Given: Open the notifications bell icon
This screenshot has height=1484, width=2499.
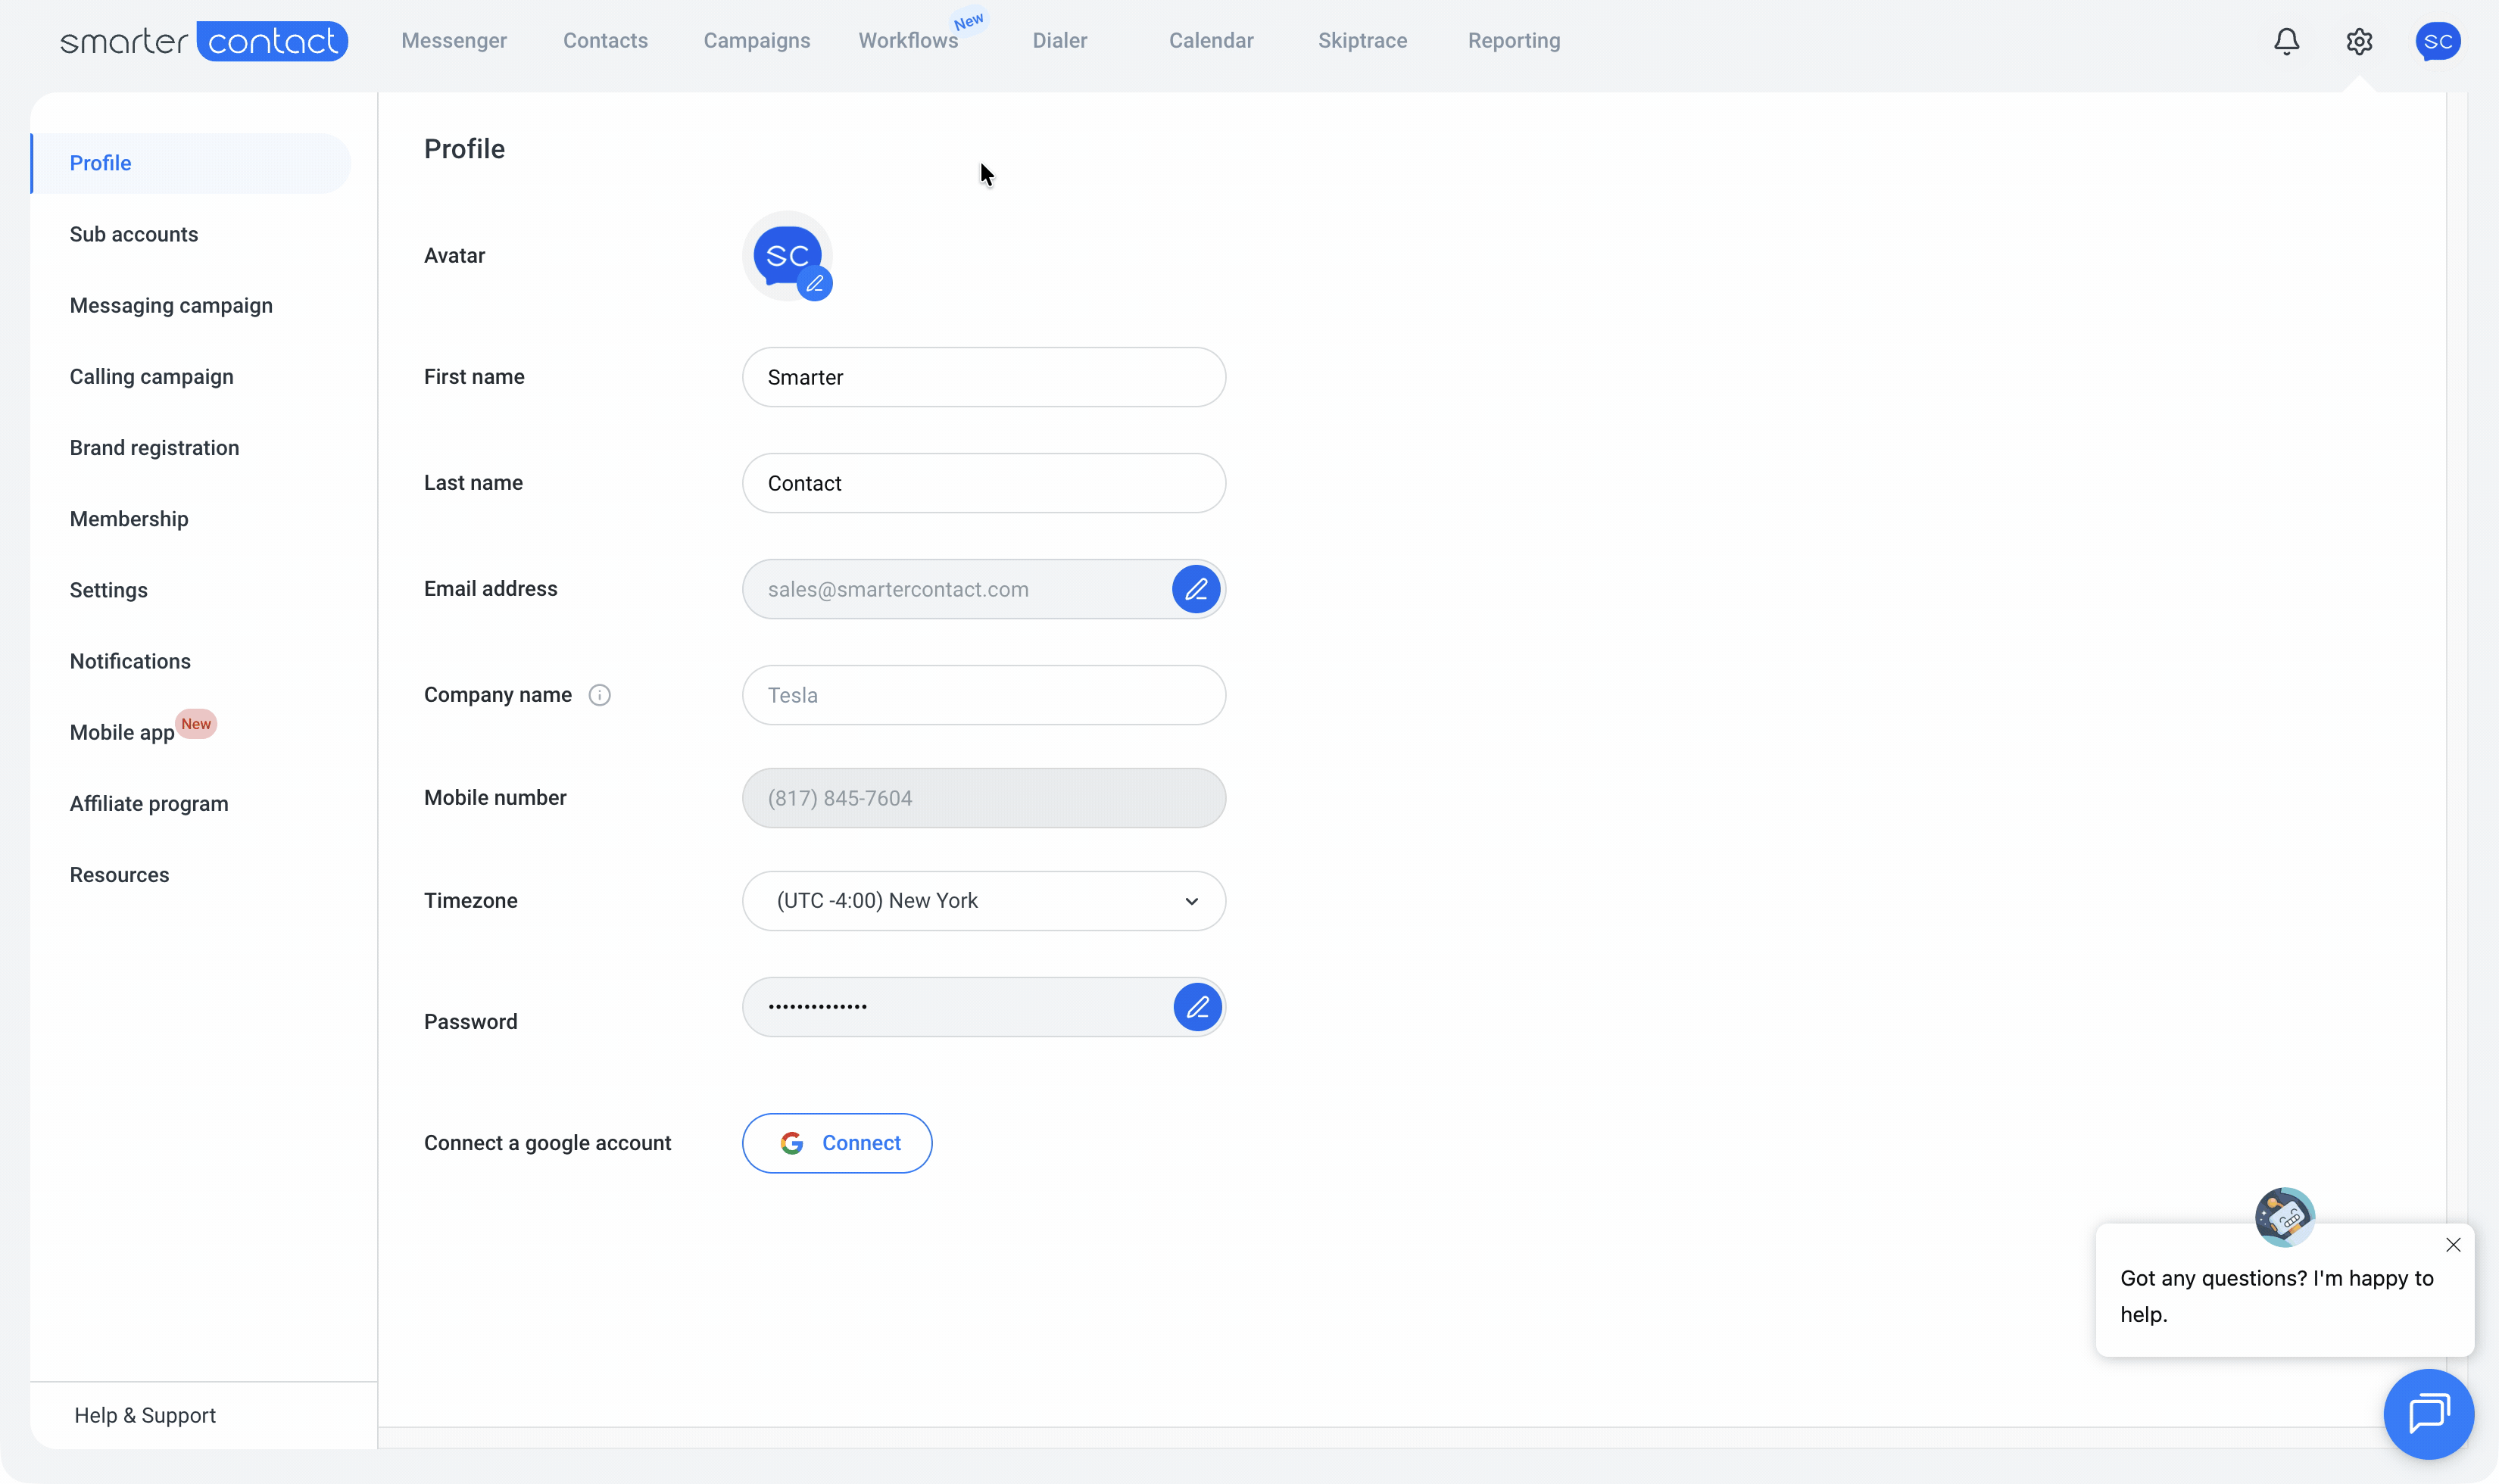Looking at the screenshot, I should [2286, 41].
